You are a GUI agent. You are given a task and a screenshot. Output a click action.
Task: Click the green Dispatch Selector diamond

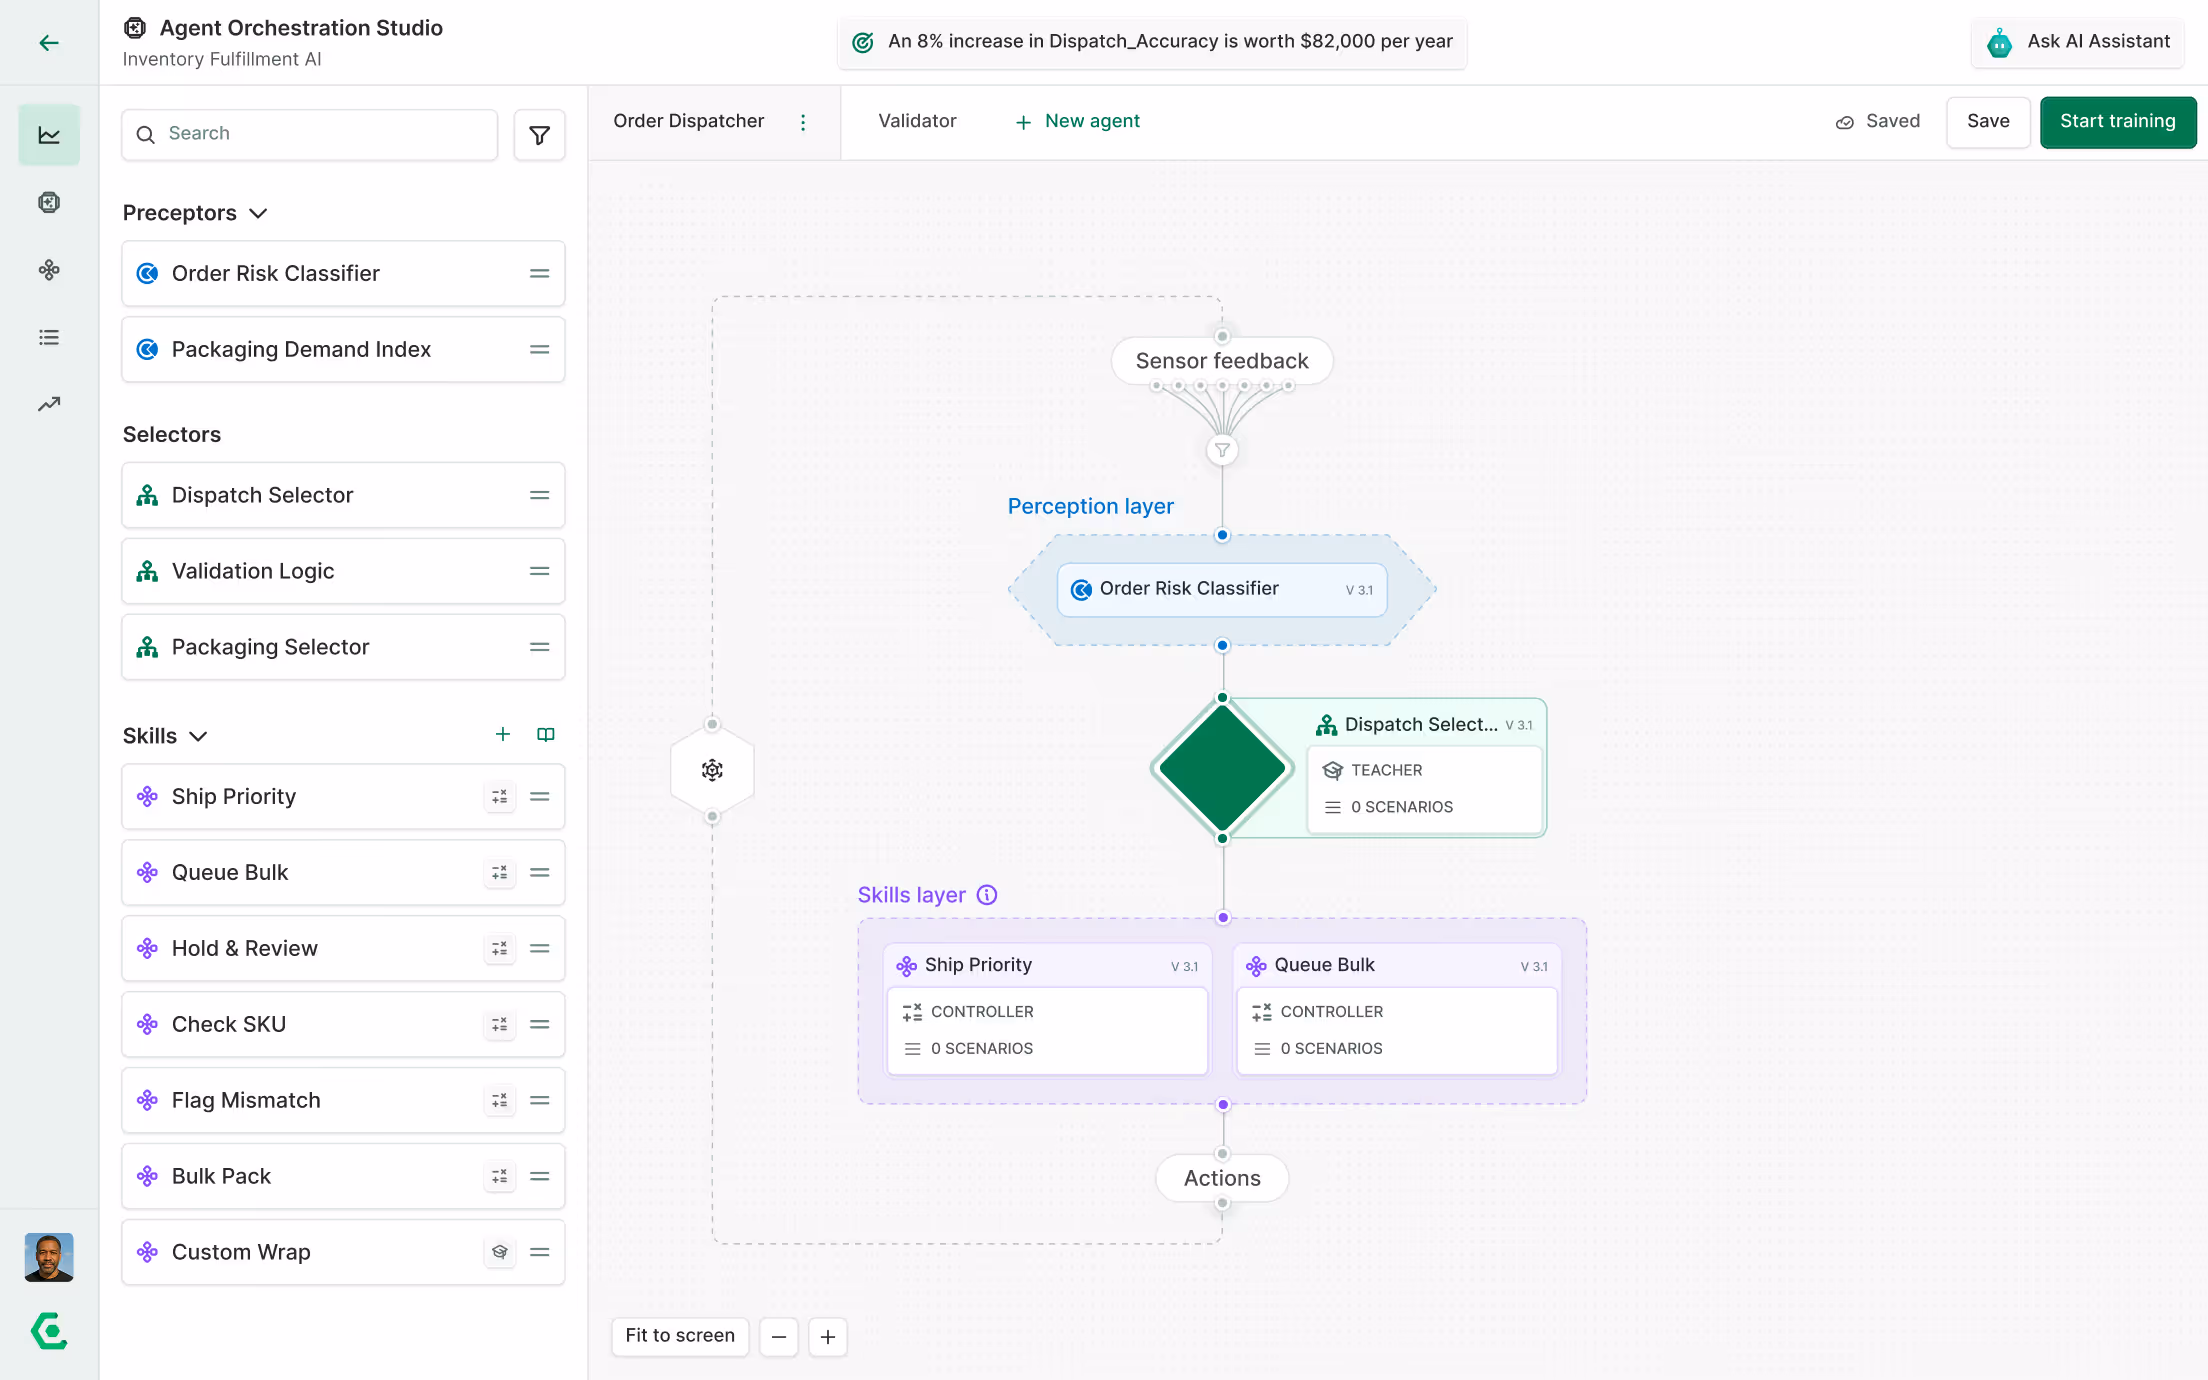click(x=1222, y=768)
